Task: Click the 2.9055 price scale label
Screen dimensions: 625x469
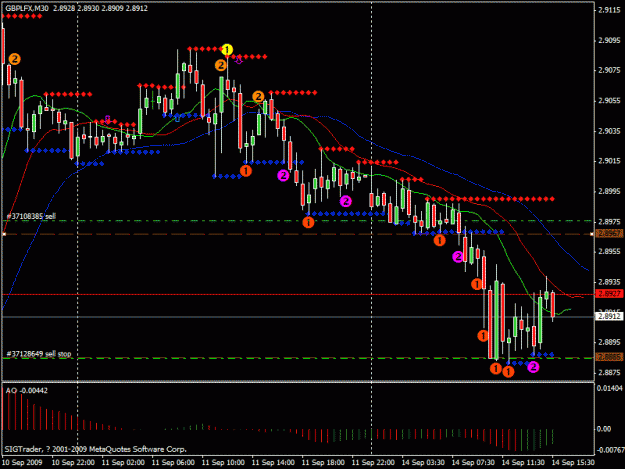Action: [609, 101]
